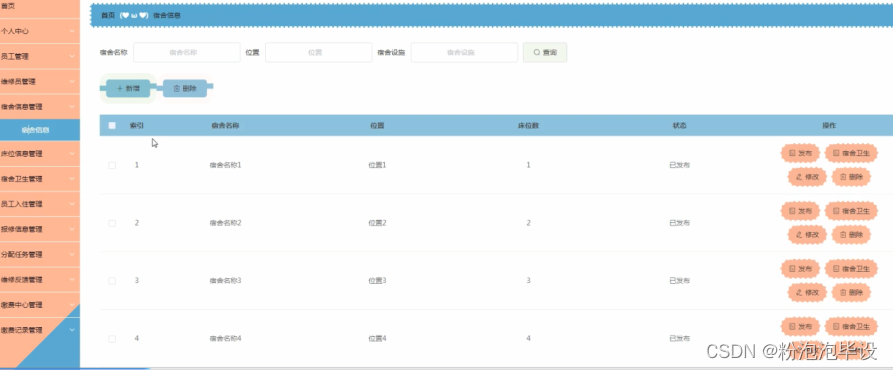Click the 查询 search button
Screen dimensions: 893x370
(x=545, y=52)
